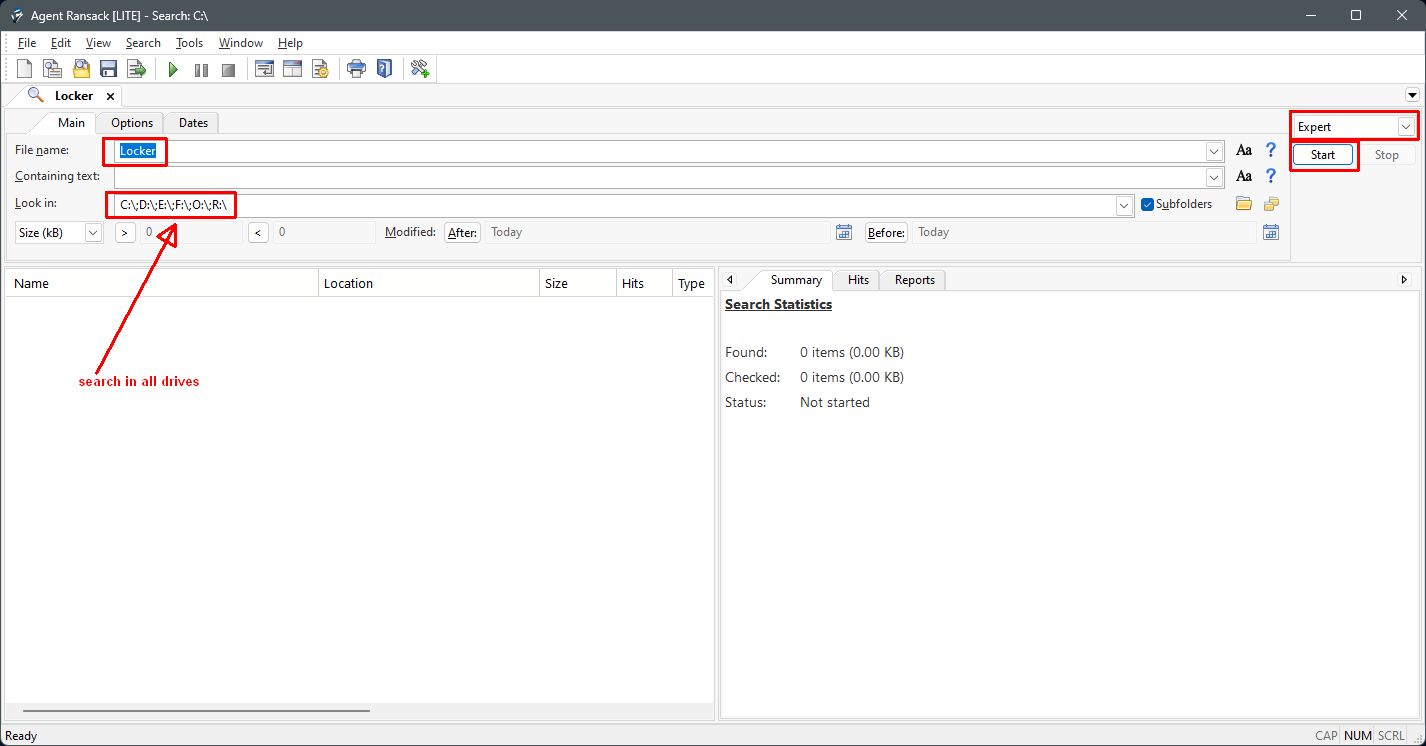Click the Start button
The image size is (1426, 746).
point(1323,155)
